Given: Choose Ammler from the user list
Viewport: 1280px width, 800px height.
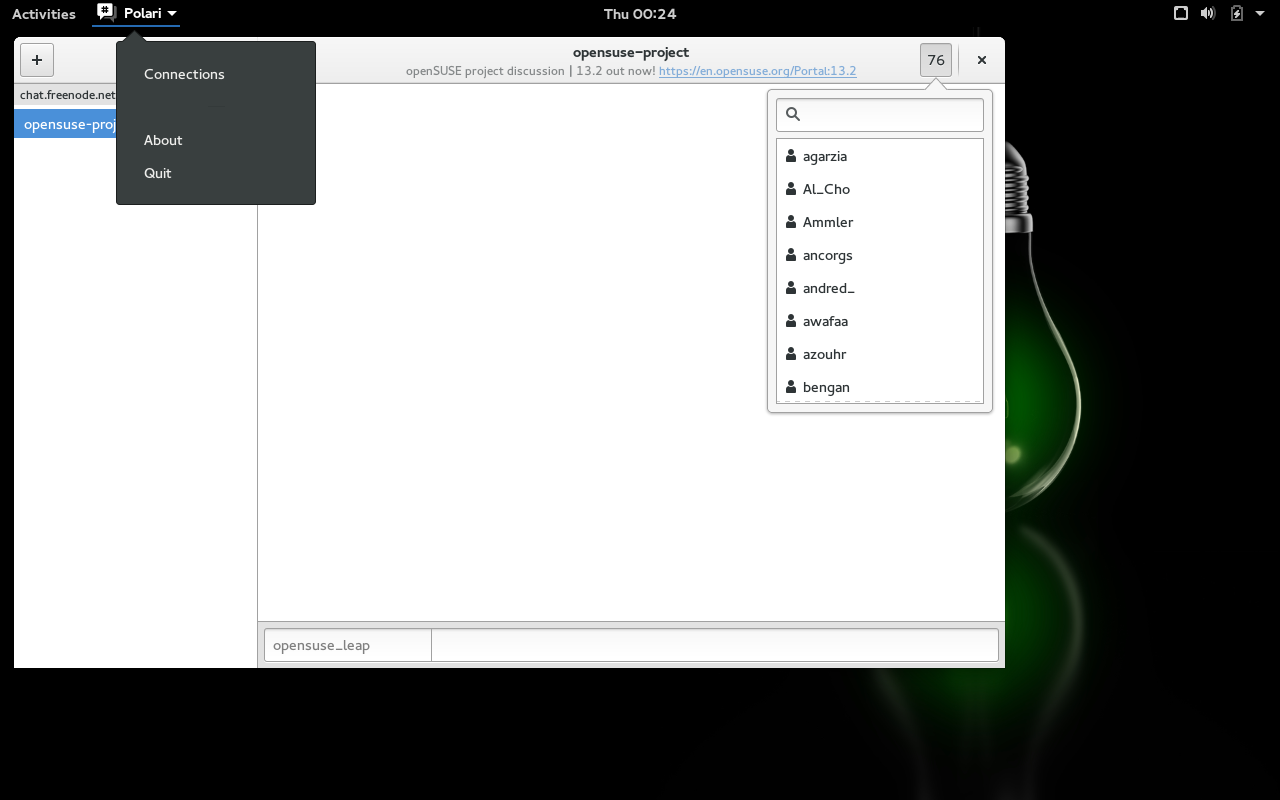Looking at the screenshot, I should (827, 222).
